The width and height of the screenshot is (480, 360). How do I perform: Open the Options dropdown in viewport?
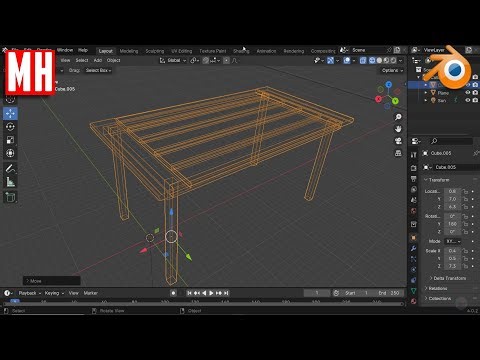tap(392, 70)
